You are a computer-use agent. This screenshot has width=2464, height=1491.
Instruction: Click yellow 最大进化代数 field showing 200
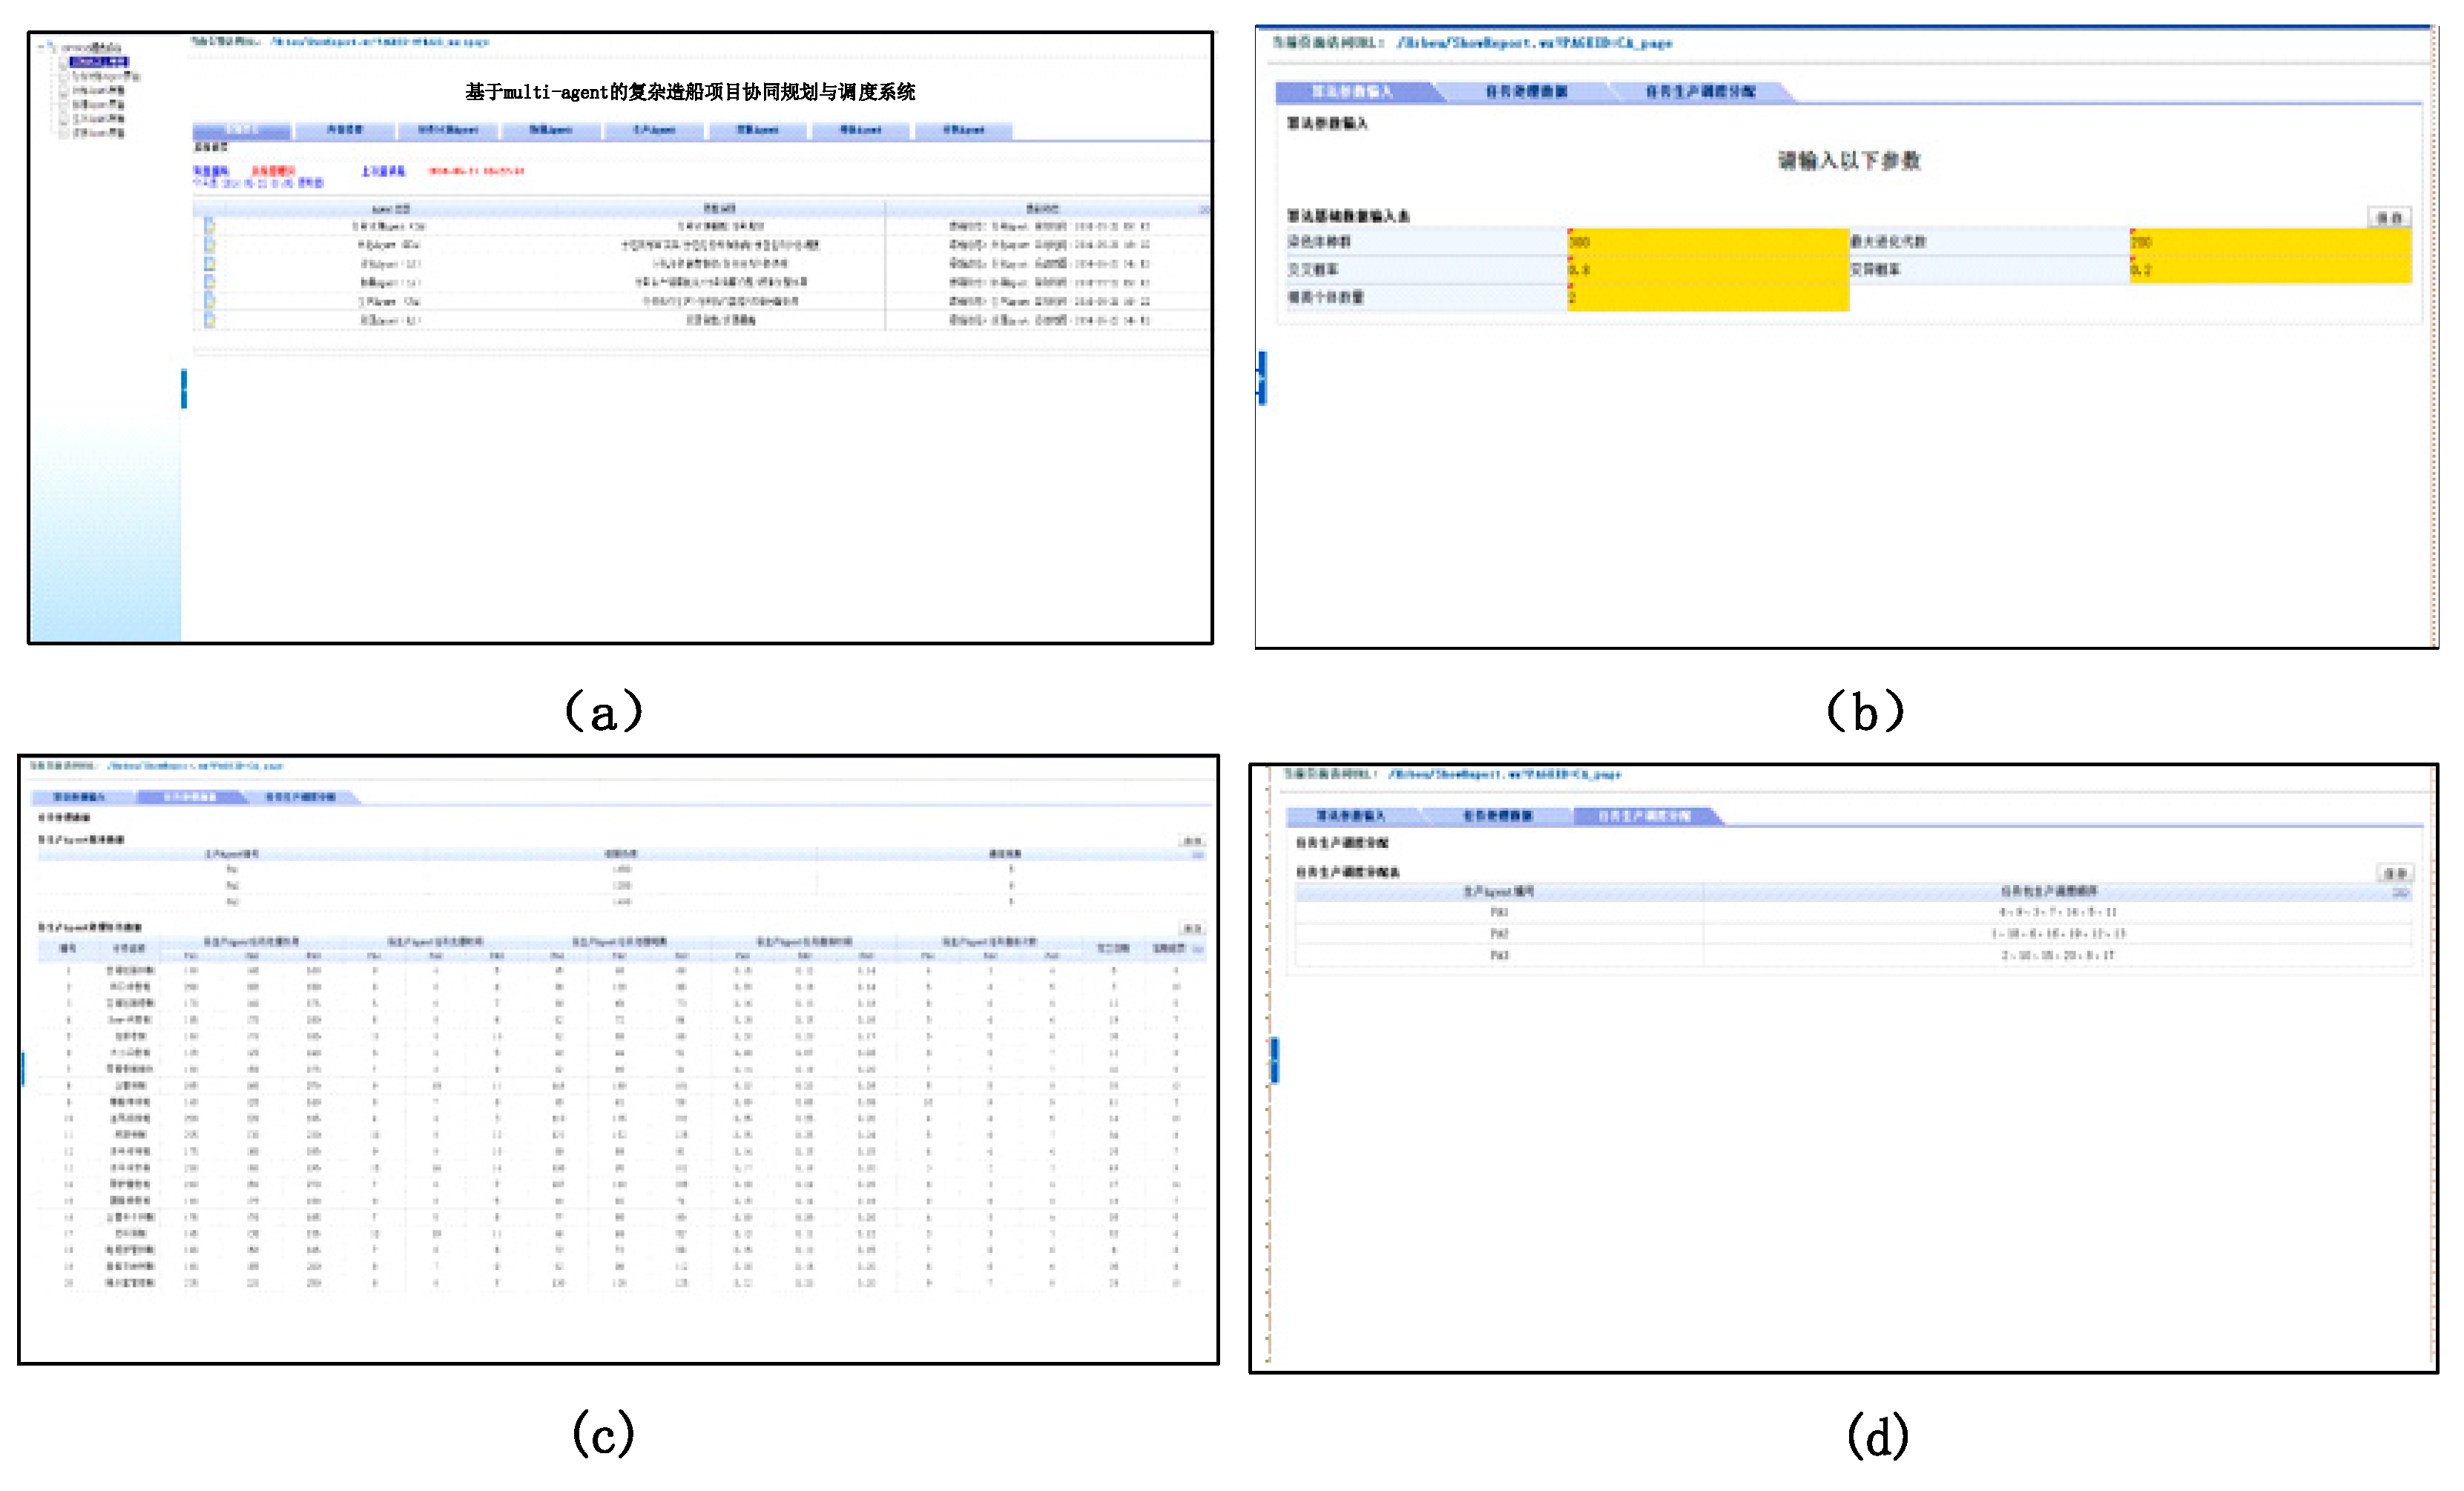[x=2269, y=242]
